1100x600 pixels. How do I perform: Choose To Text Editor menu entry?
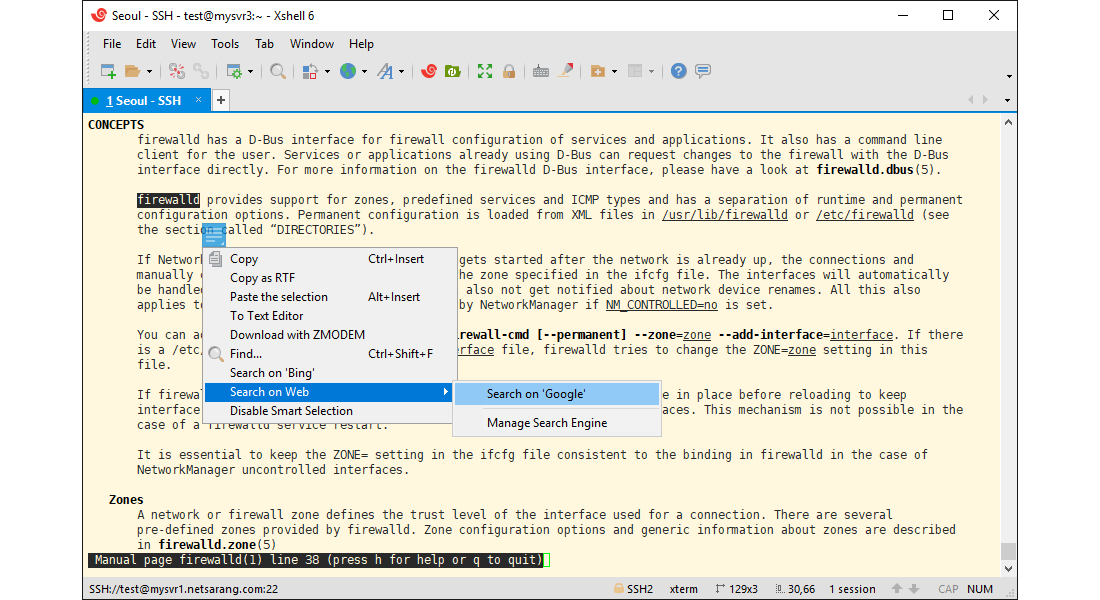(x=330, y=316)
